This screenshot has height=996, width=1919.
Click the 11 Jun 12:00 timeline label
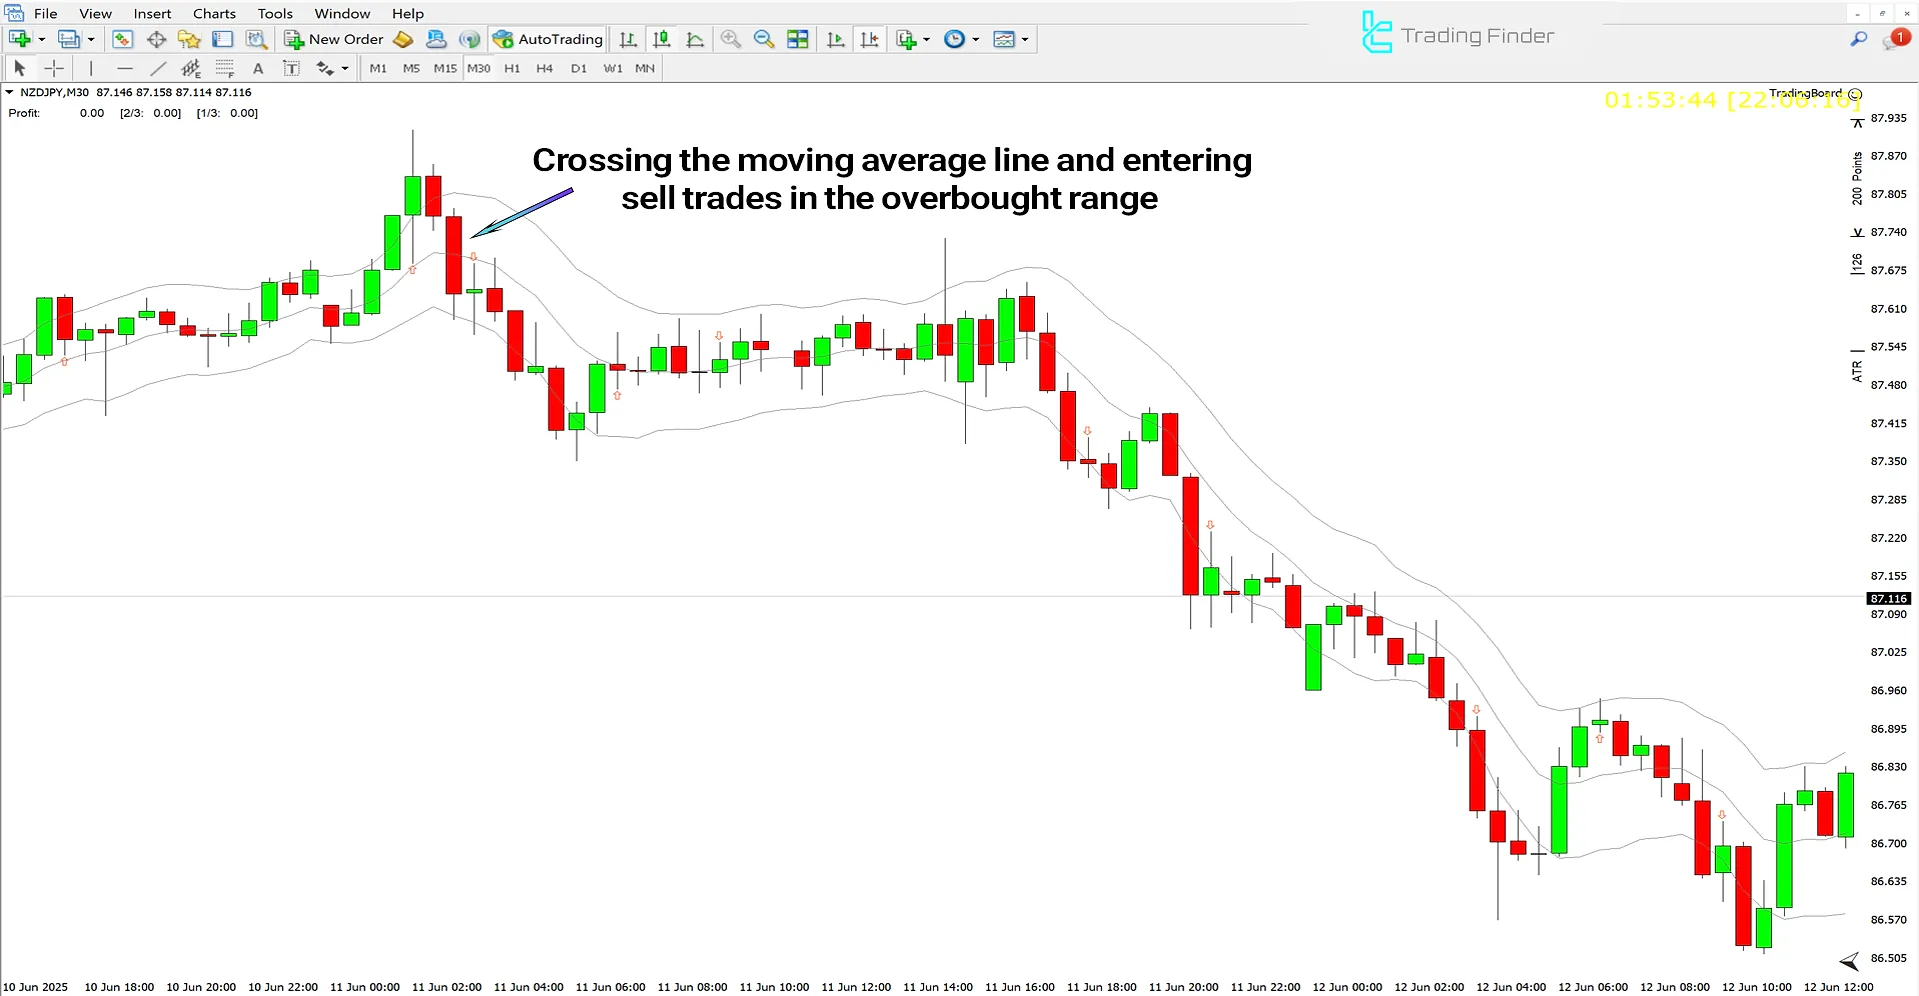click(x=856, y=986)
